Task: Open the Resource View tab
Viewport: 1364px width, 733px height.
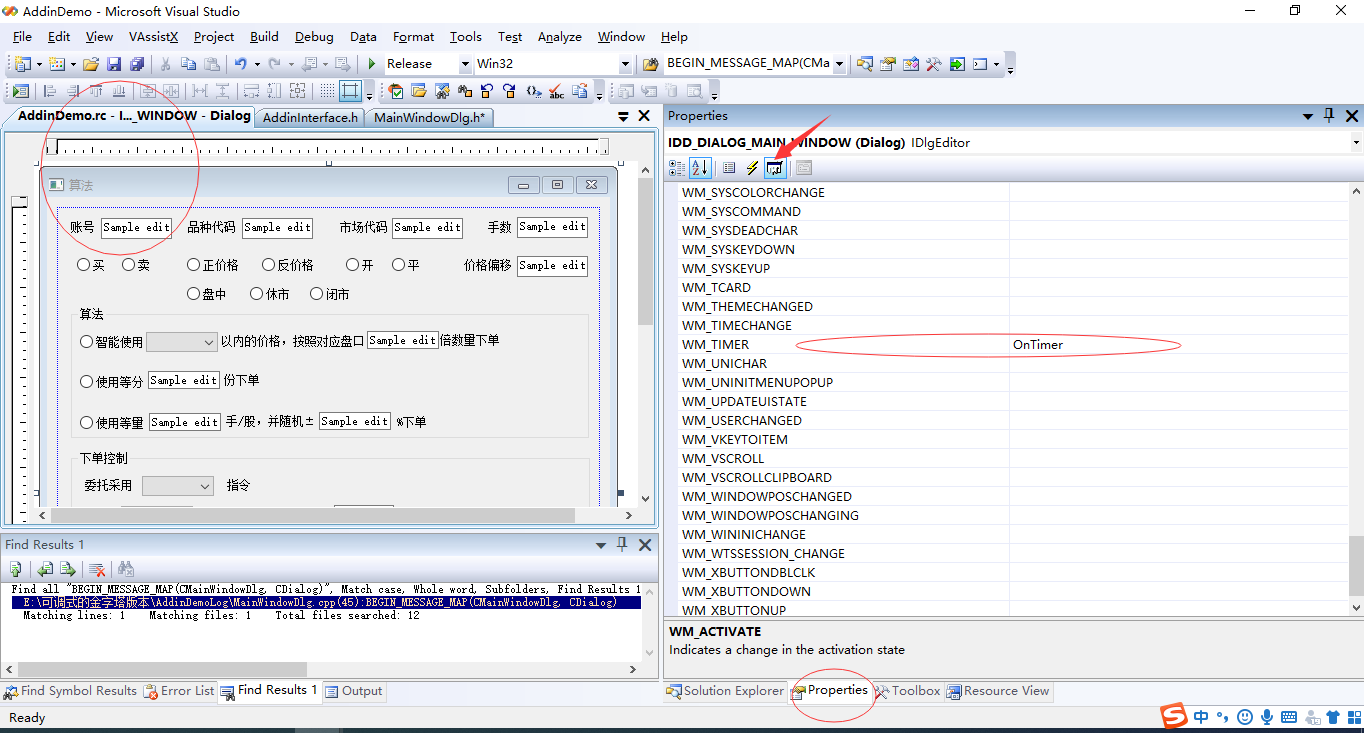Action: coord(997,691)
